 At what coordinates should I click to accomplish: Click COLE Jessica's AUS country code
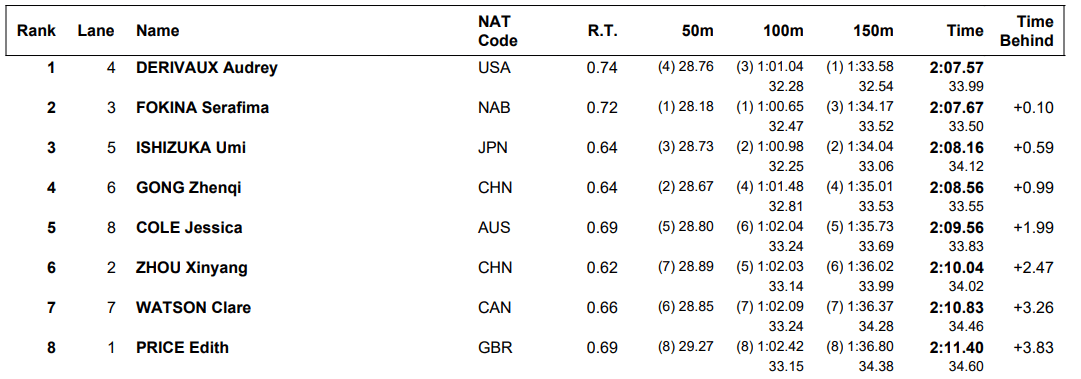coord(494,227)
